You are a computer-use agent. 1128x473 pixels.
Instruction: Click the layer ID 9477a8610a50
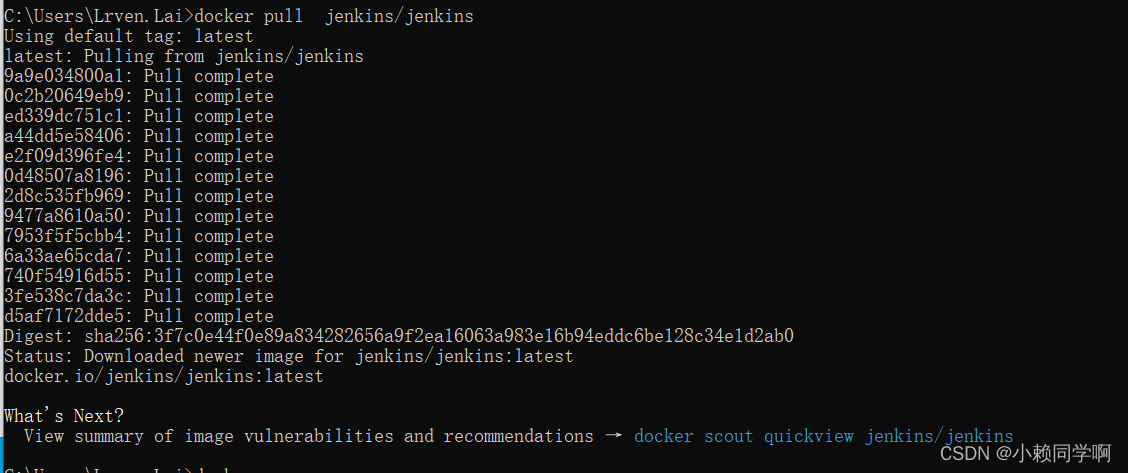pyautogui.click(x=69, y=216)
